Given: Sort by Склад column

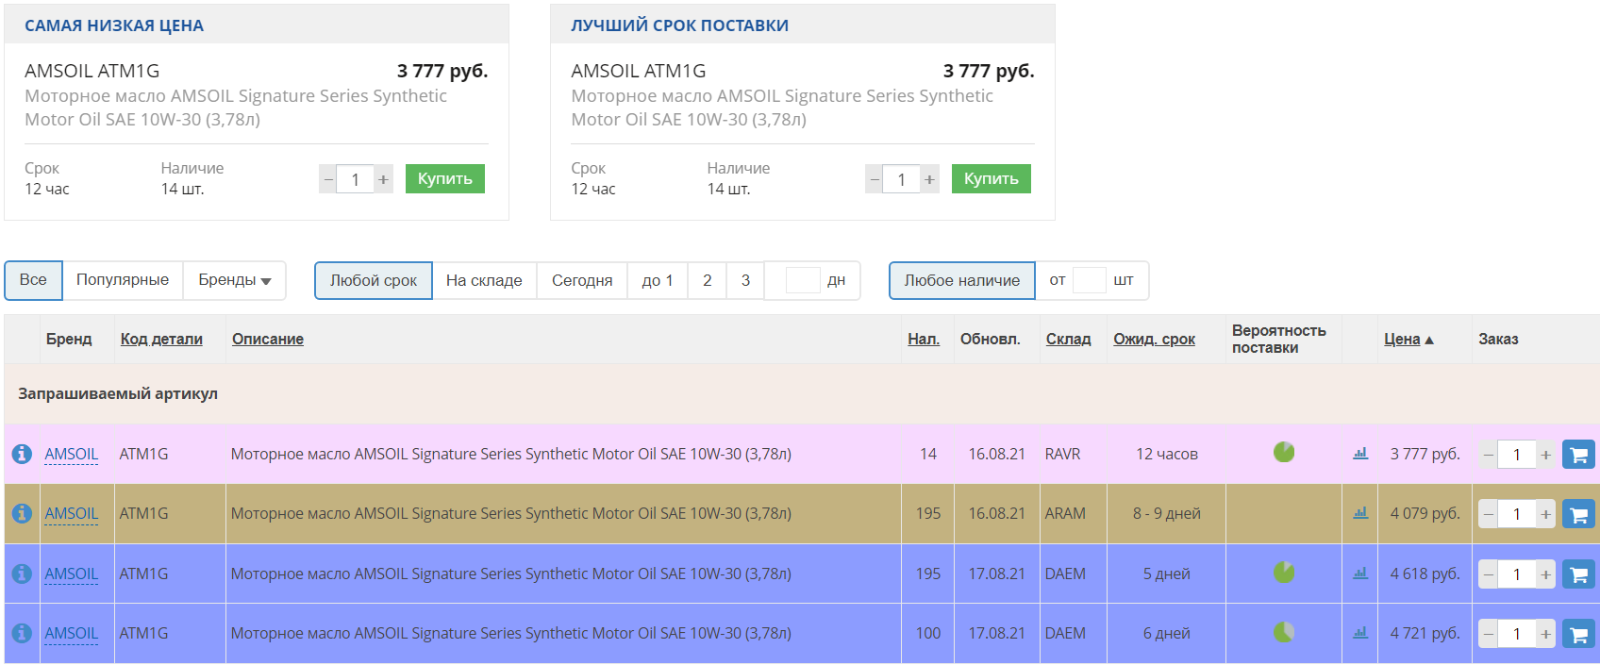Looking at the screenshot, I should 1068,339.
